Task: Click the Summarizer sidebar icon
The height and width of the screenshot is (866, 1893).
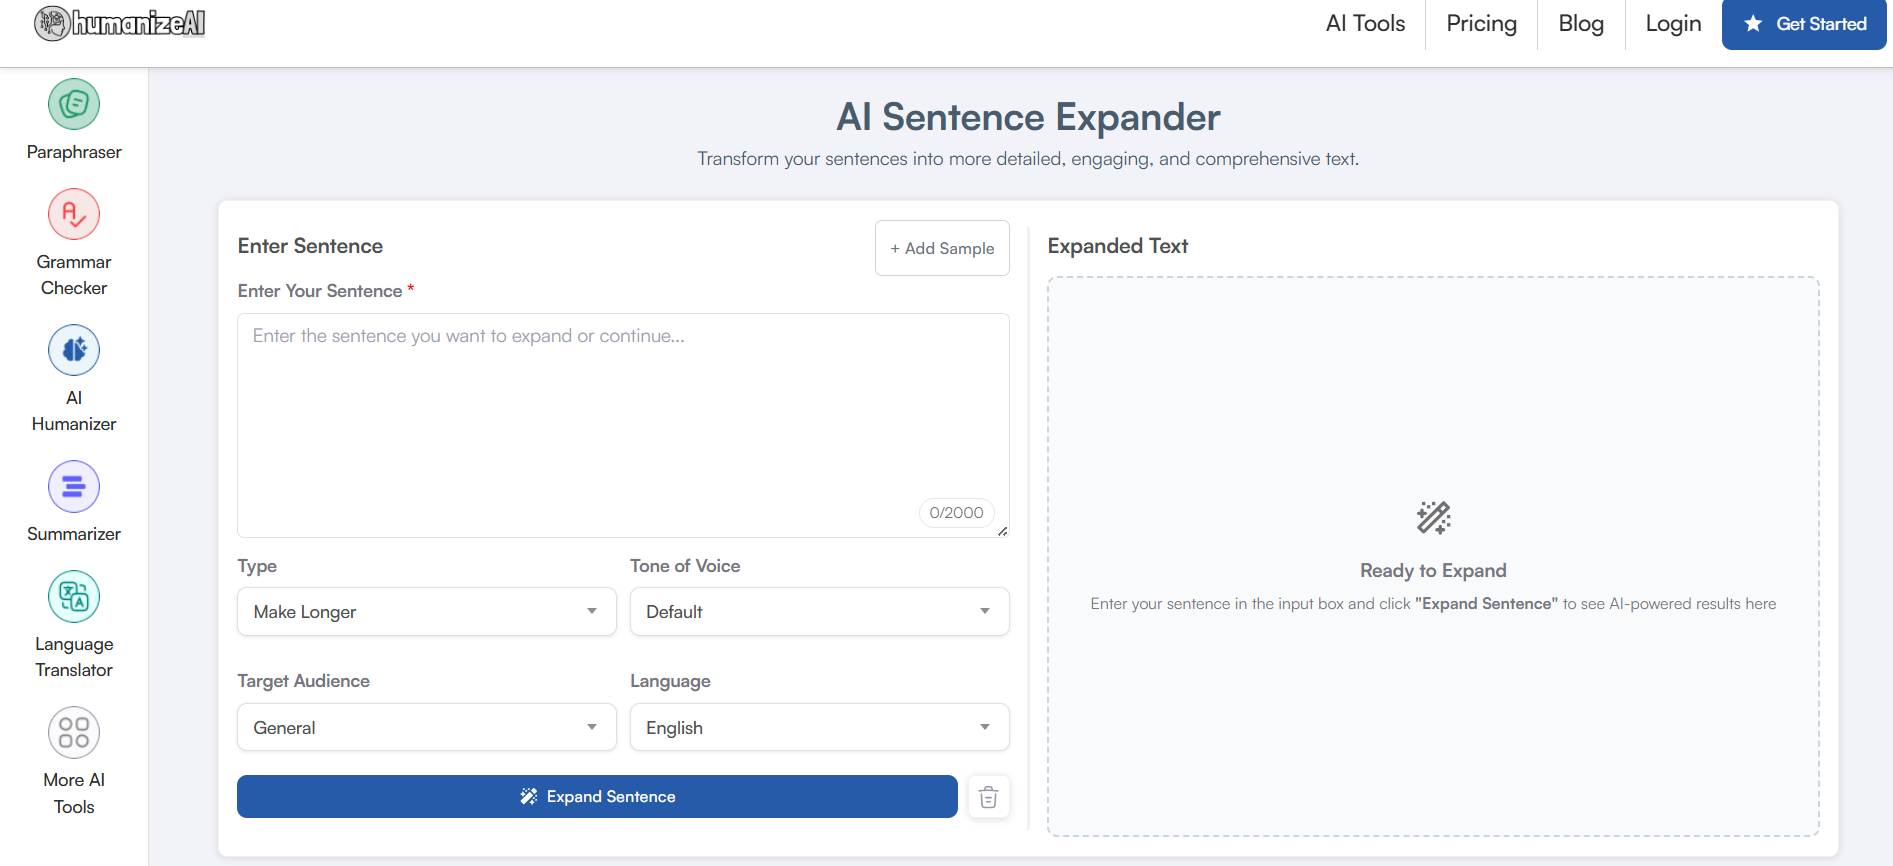Action: [x=74, y=486]
